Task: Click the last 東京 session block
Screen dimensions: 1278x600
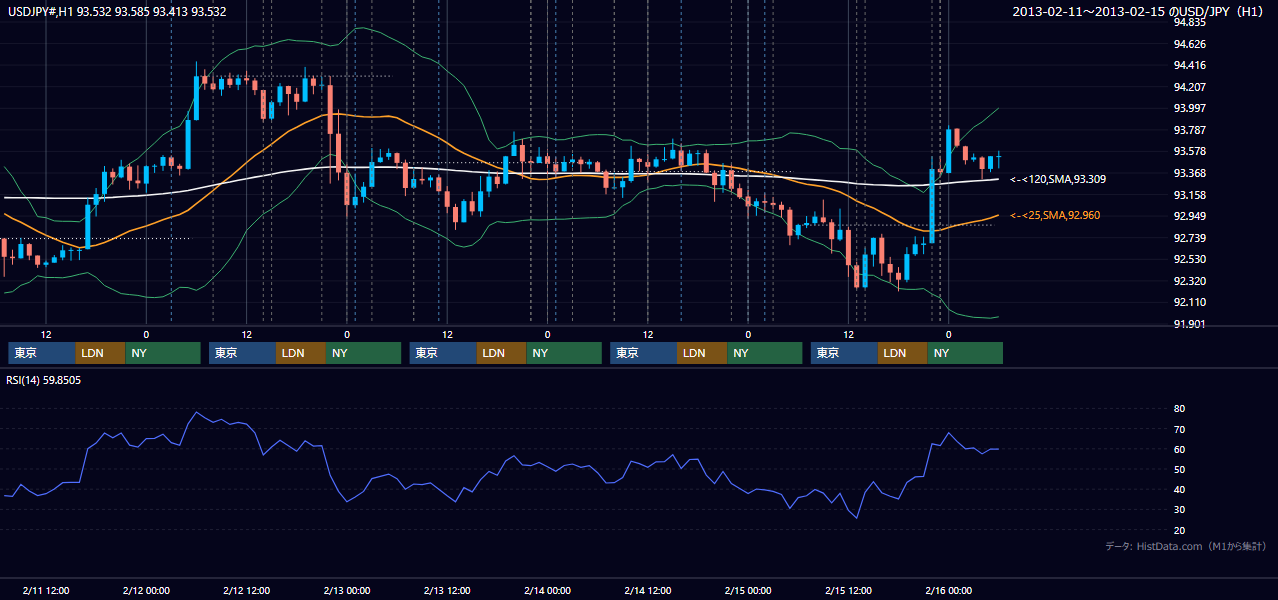Action: pos(845,353)
